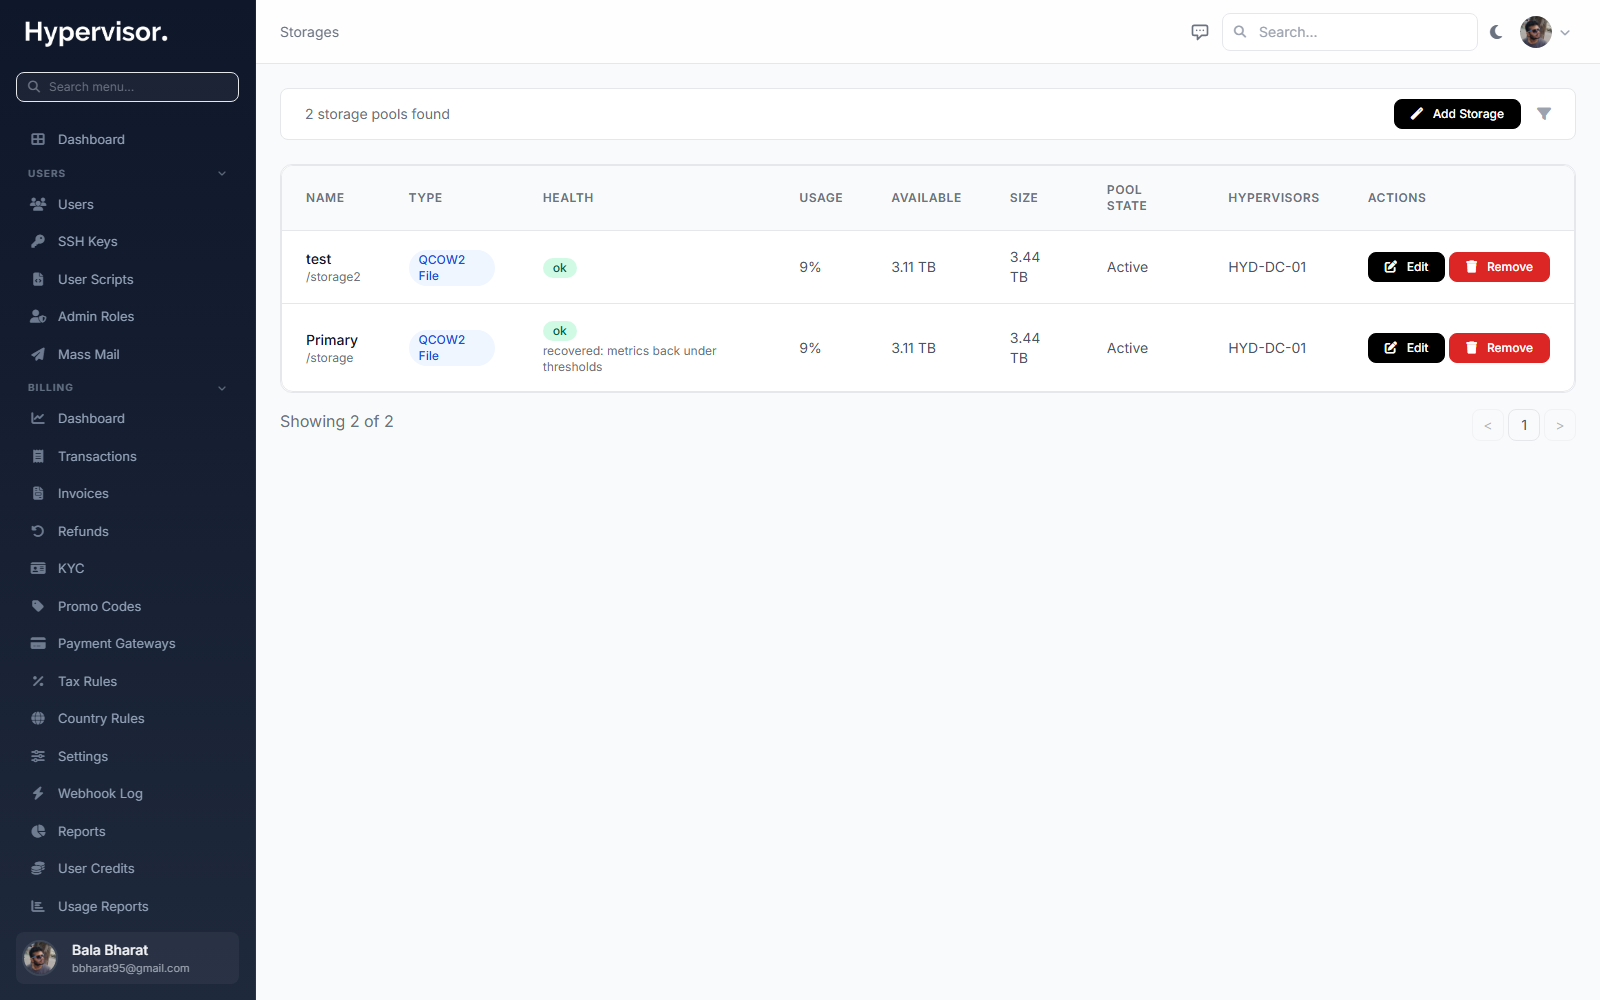
Task: Open the profile avatar in top header
Action: pyautogui.click(x=1536, y=32)
